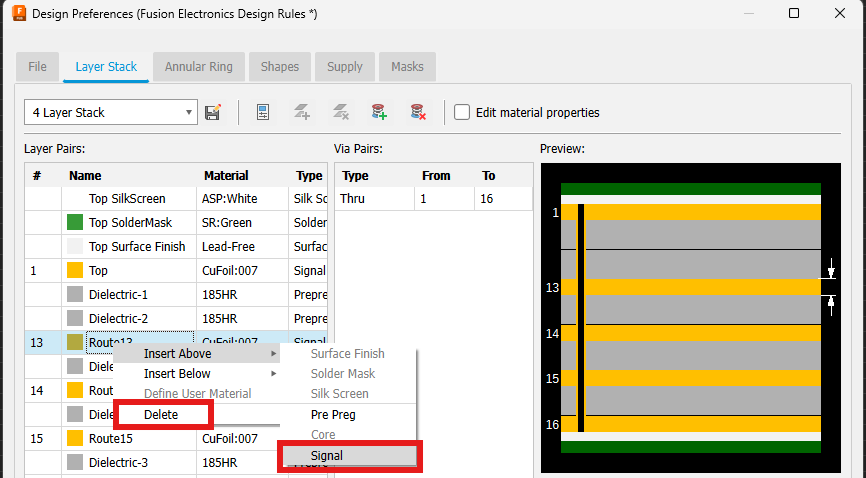Click the Layer Pairs # column header
The width and height of the screenshot is (866, 478).
point(43,176)
